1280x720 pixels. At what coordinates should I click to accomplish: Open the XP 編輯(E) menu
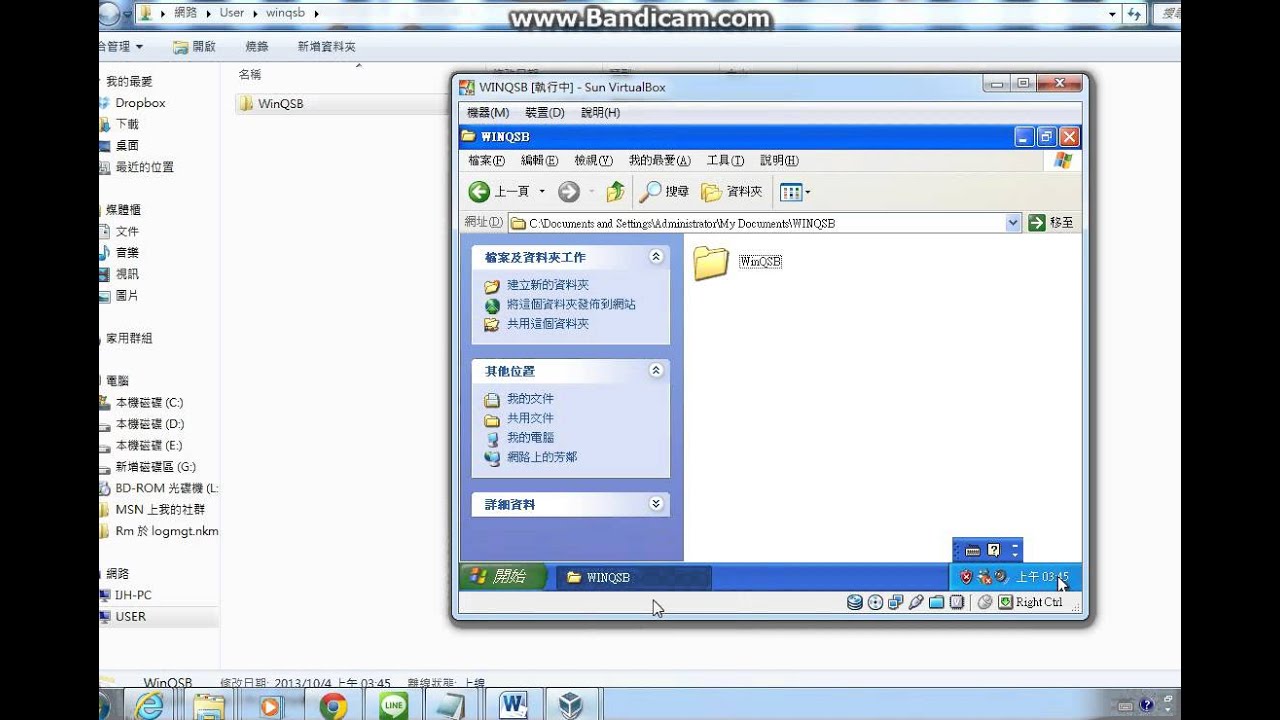[x=539, y=160]
